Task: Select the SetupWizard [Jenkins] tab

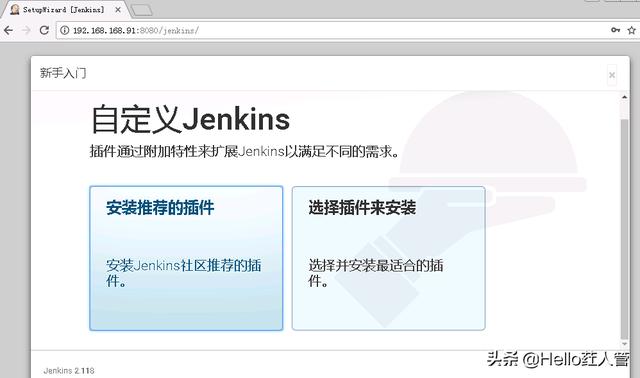Action: [65, 9]
